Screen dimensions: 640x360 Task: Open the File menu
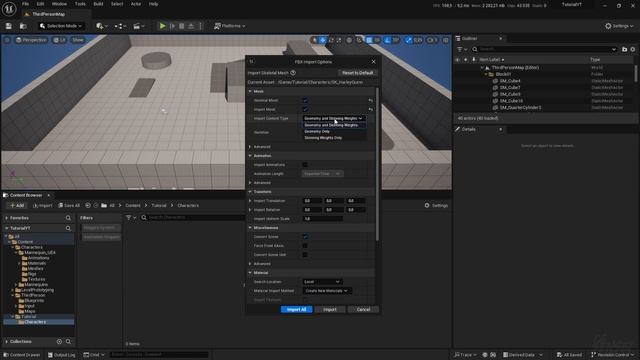tap(25, 4)
